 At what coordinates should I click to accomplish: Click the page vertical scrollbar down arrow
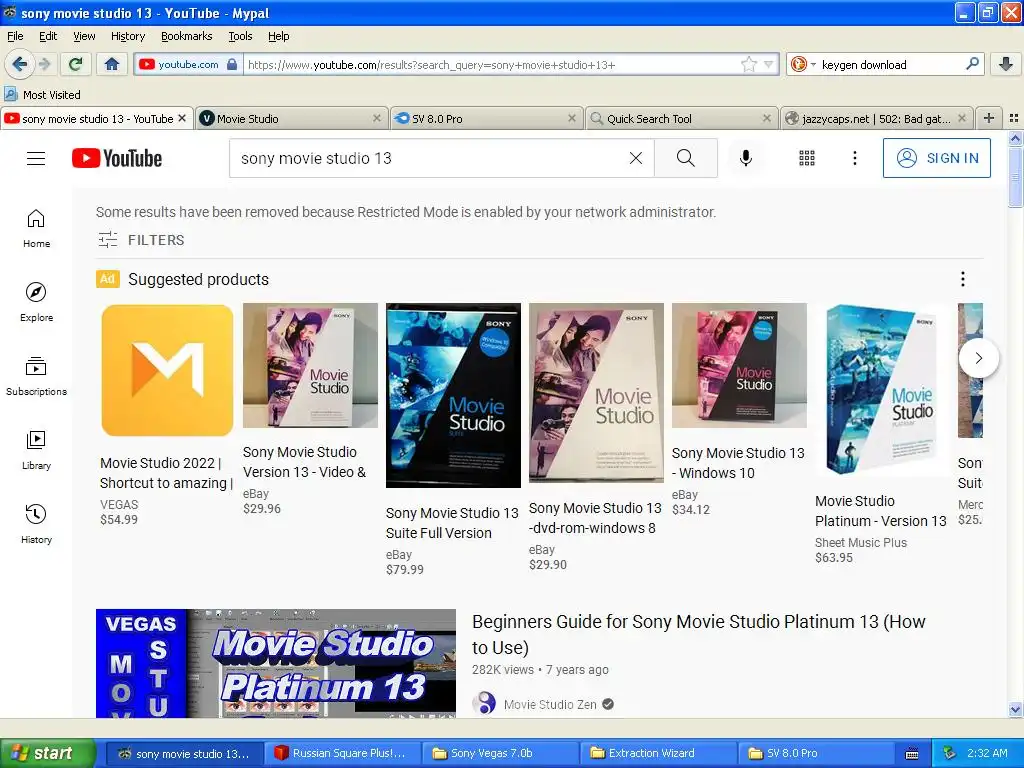1015,709
